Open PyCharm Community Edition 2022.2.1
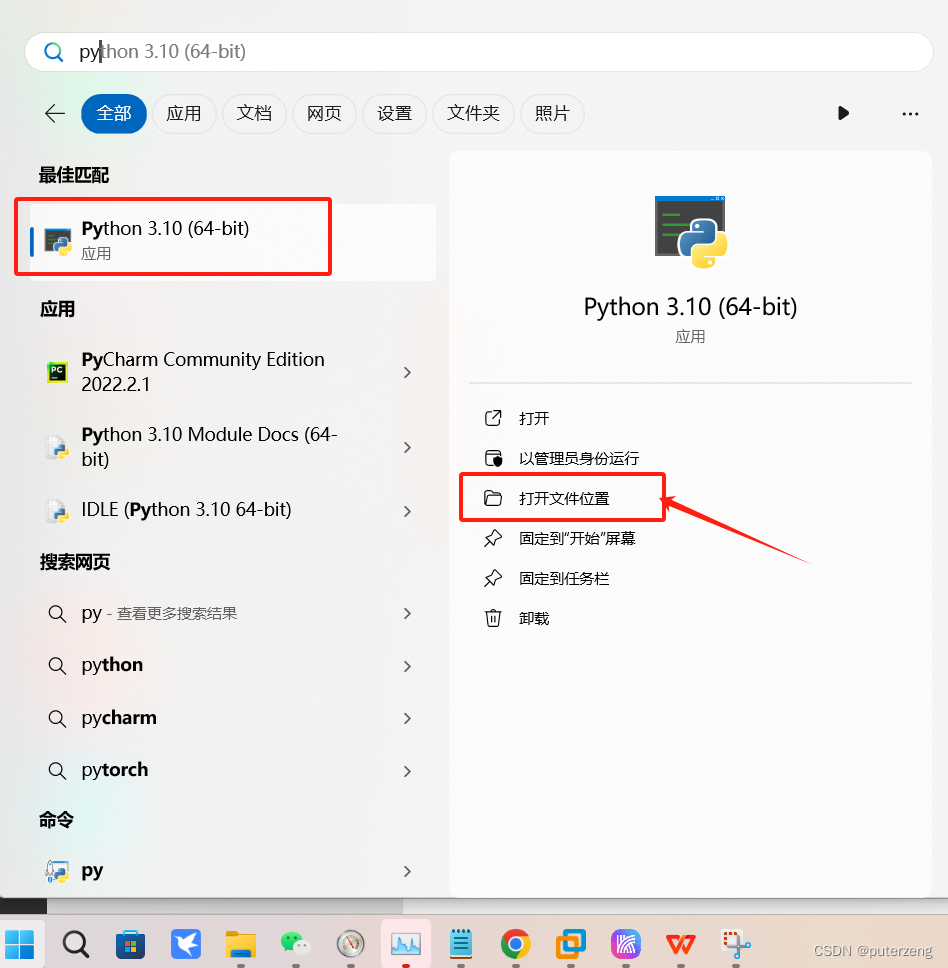 click(x=202, y=371)
